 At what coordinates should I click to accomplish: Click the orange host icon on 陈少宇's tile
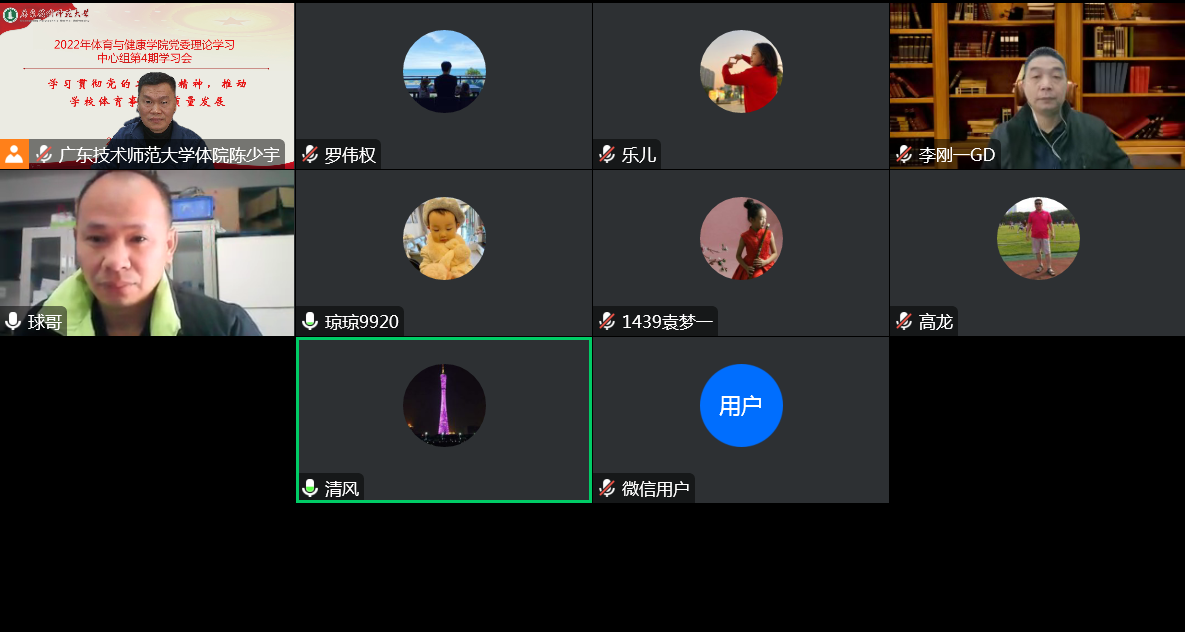[14, 155]
